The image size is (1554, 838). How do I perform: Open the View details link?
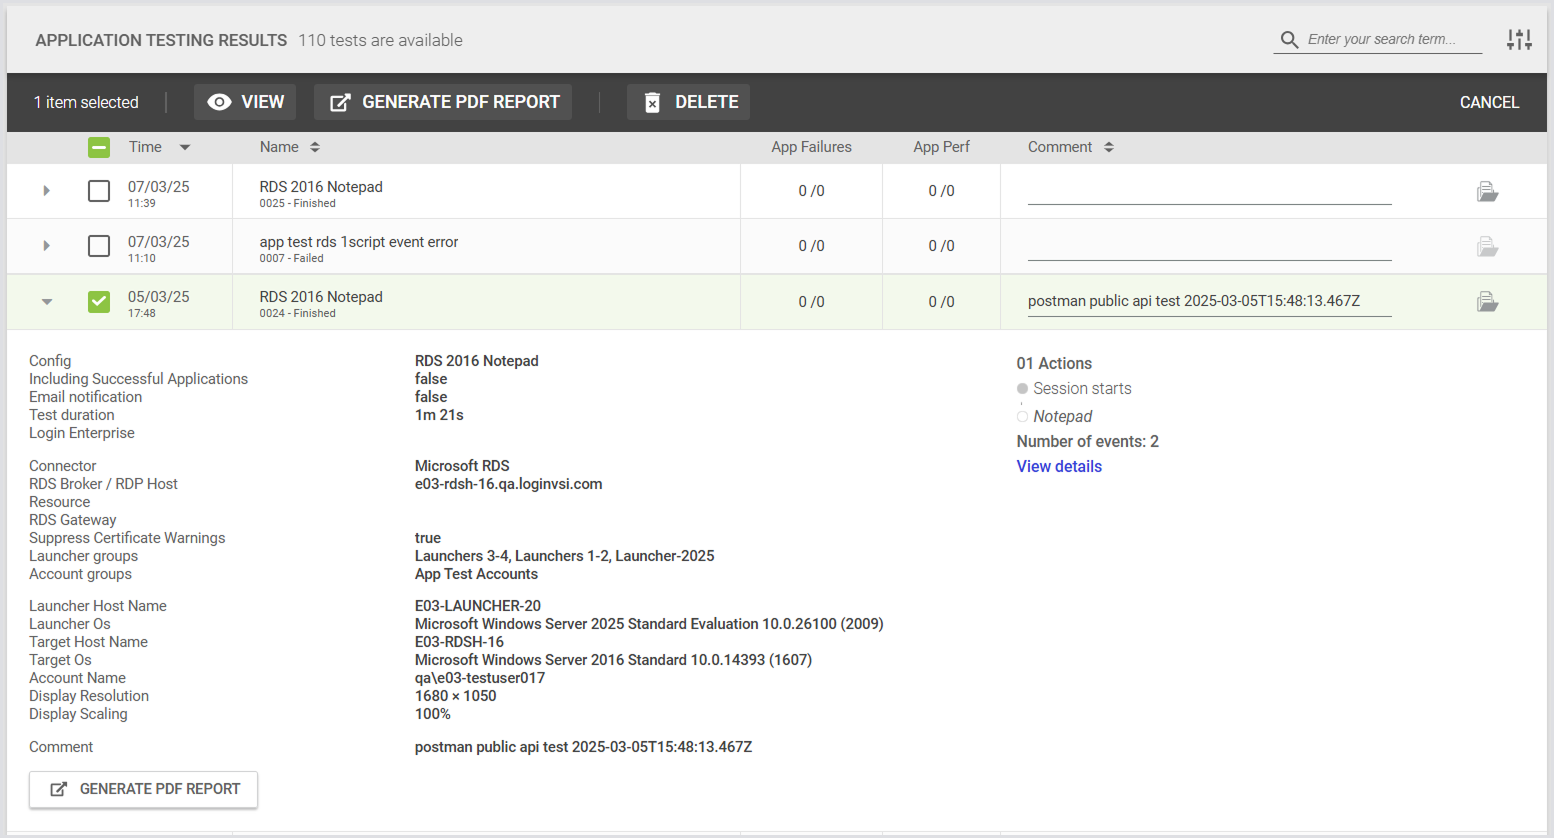[x=1059, y=467]
